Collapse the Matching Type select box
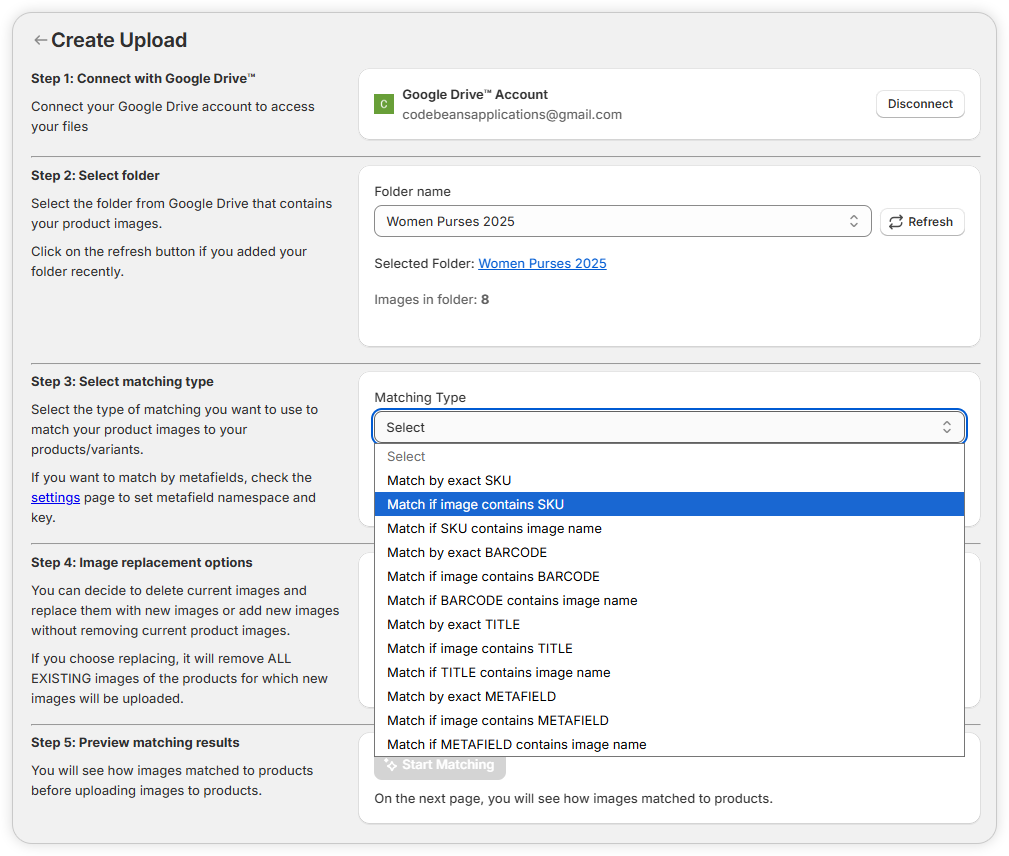This screenshot has width=1009, height=856. (x=668, y=427)
